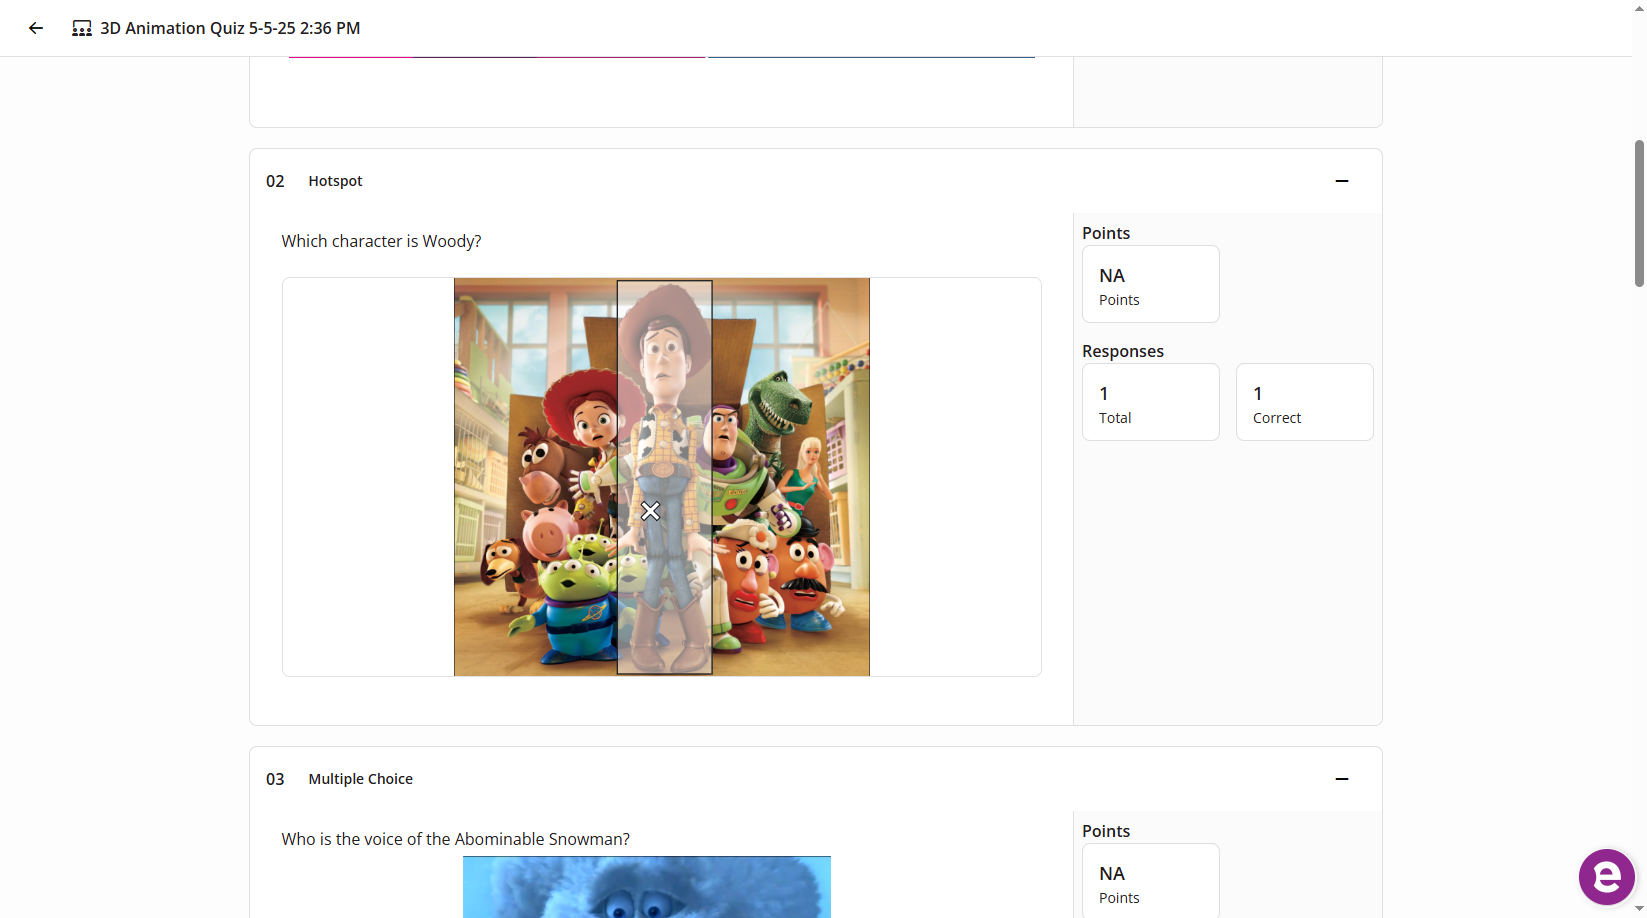Viewport: 1647px width, 918px height.
Task: Click the 'Hotspot' question type label
Action: pyautogui.click(x=335, y=181)
